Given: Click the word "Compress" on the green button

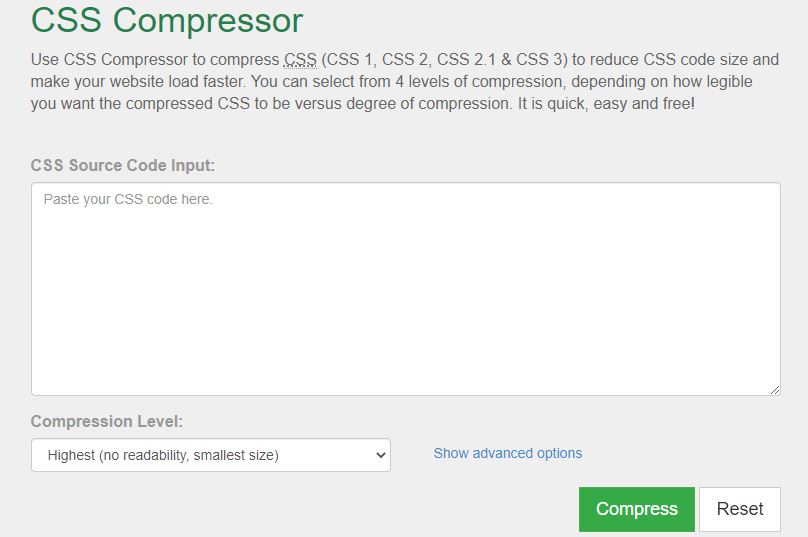Looking at the screenshot, I should tap(636, 509).
